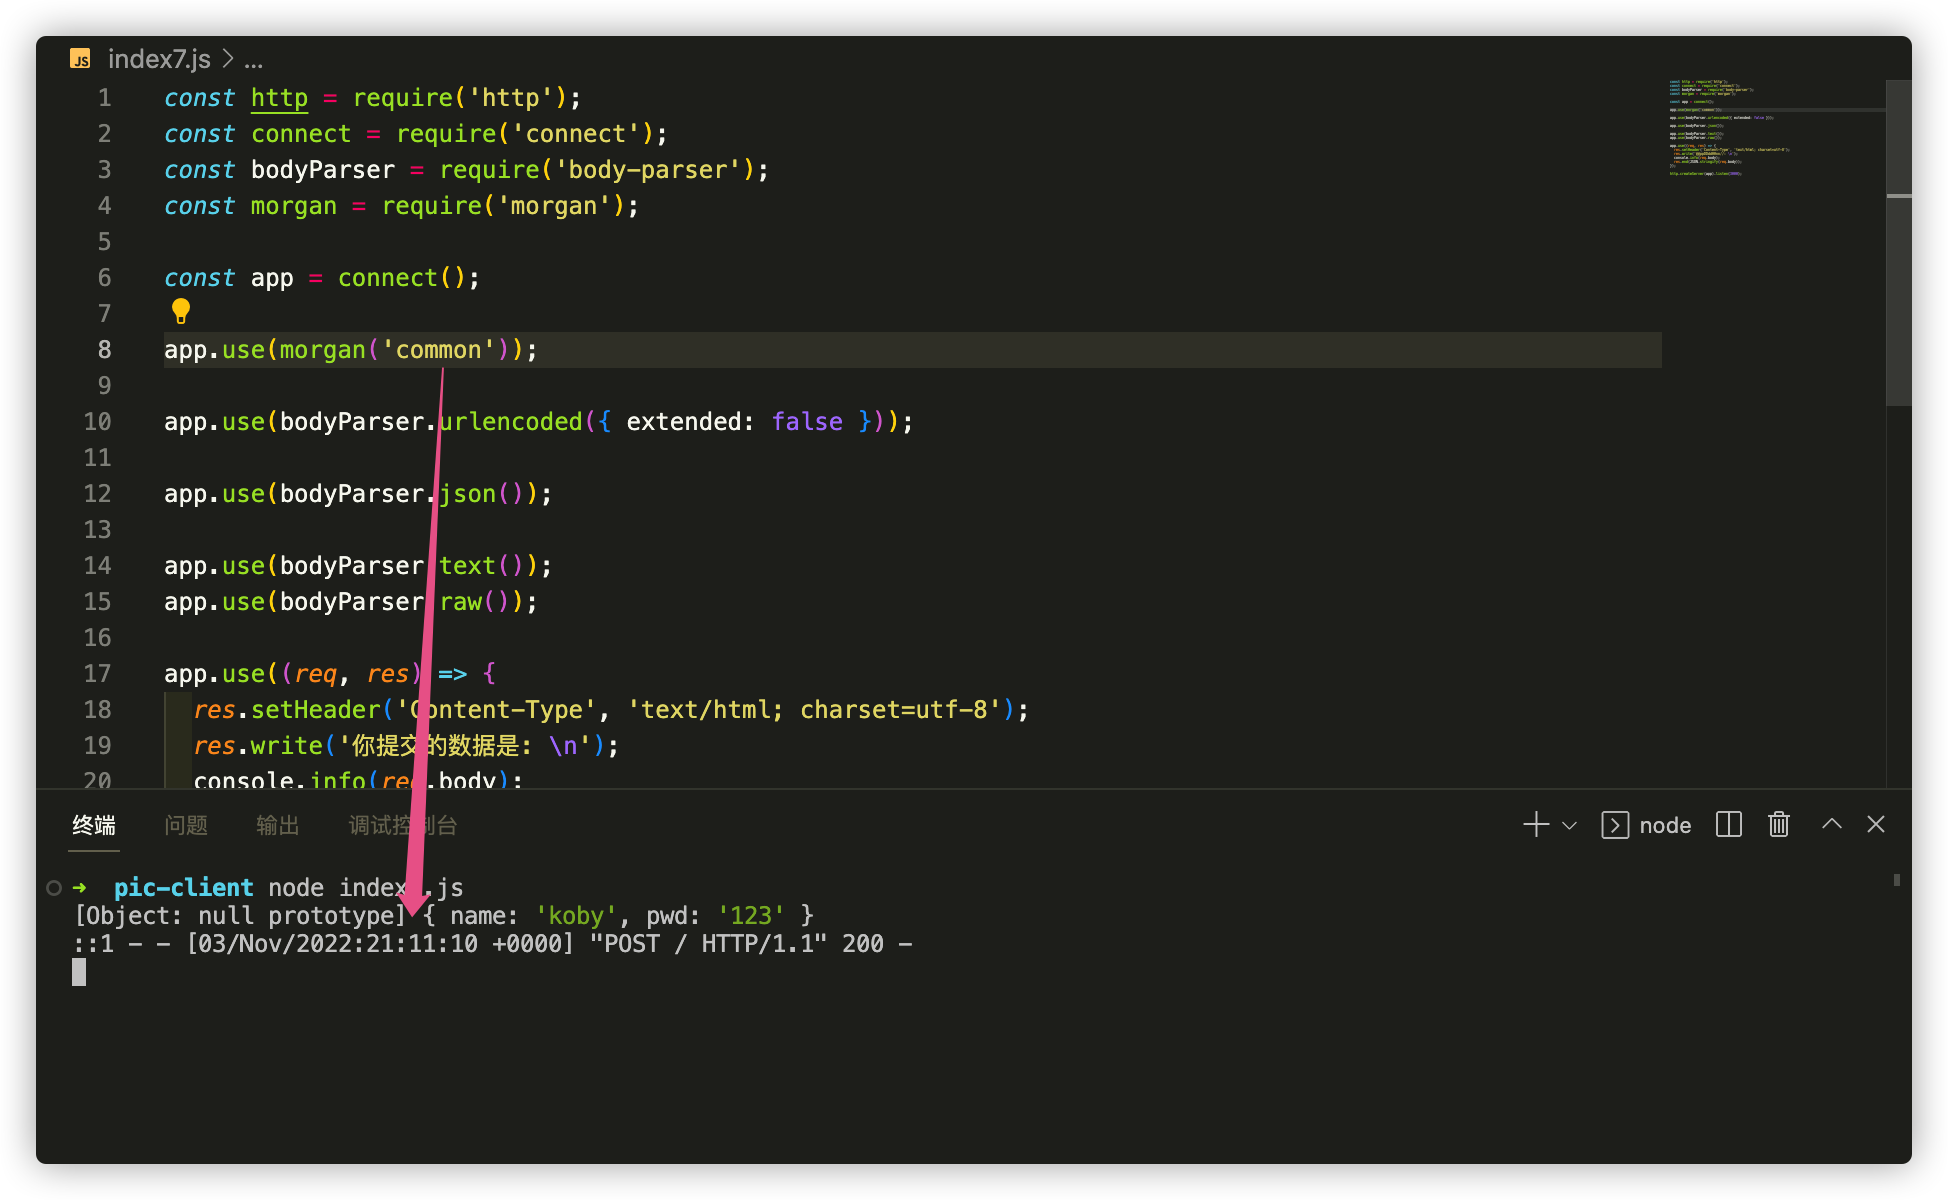1948x1200 pixels.
Task: Click the POST / HTTP/1.1 log entry
Action: pyautogui.click(x=708, y=944)
